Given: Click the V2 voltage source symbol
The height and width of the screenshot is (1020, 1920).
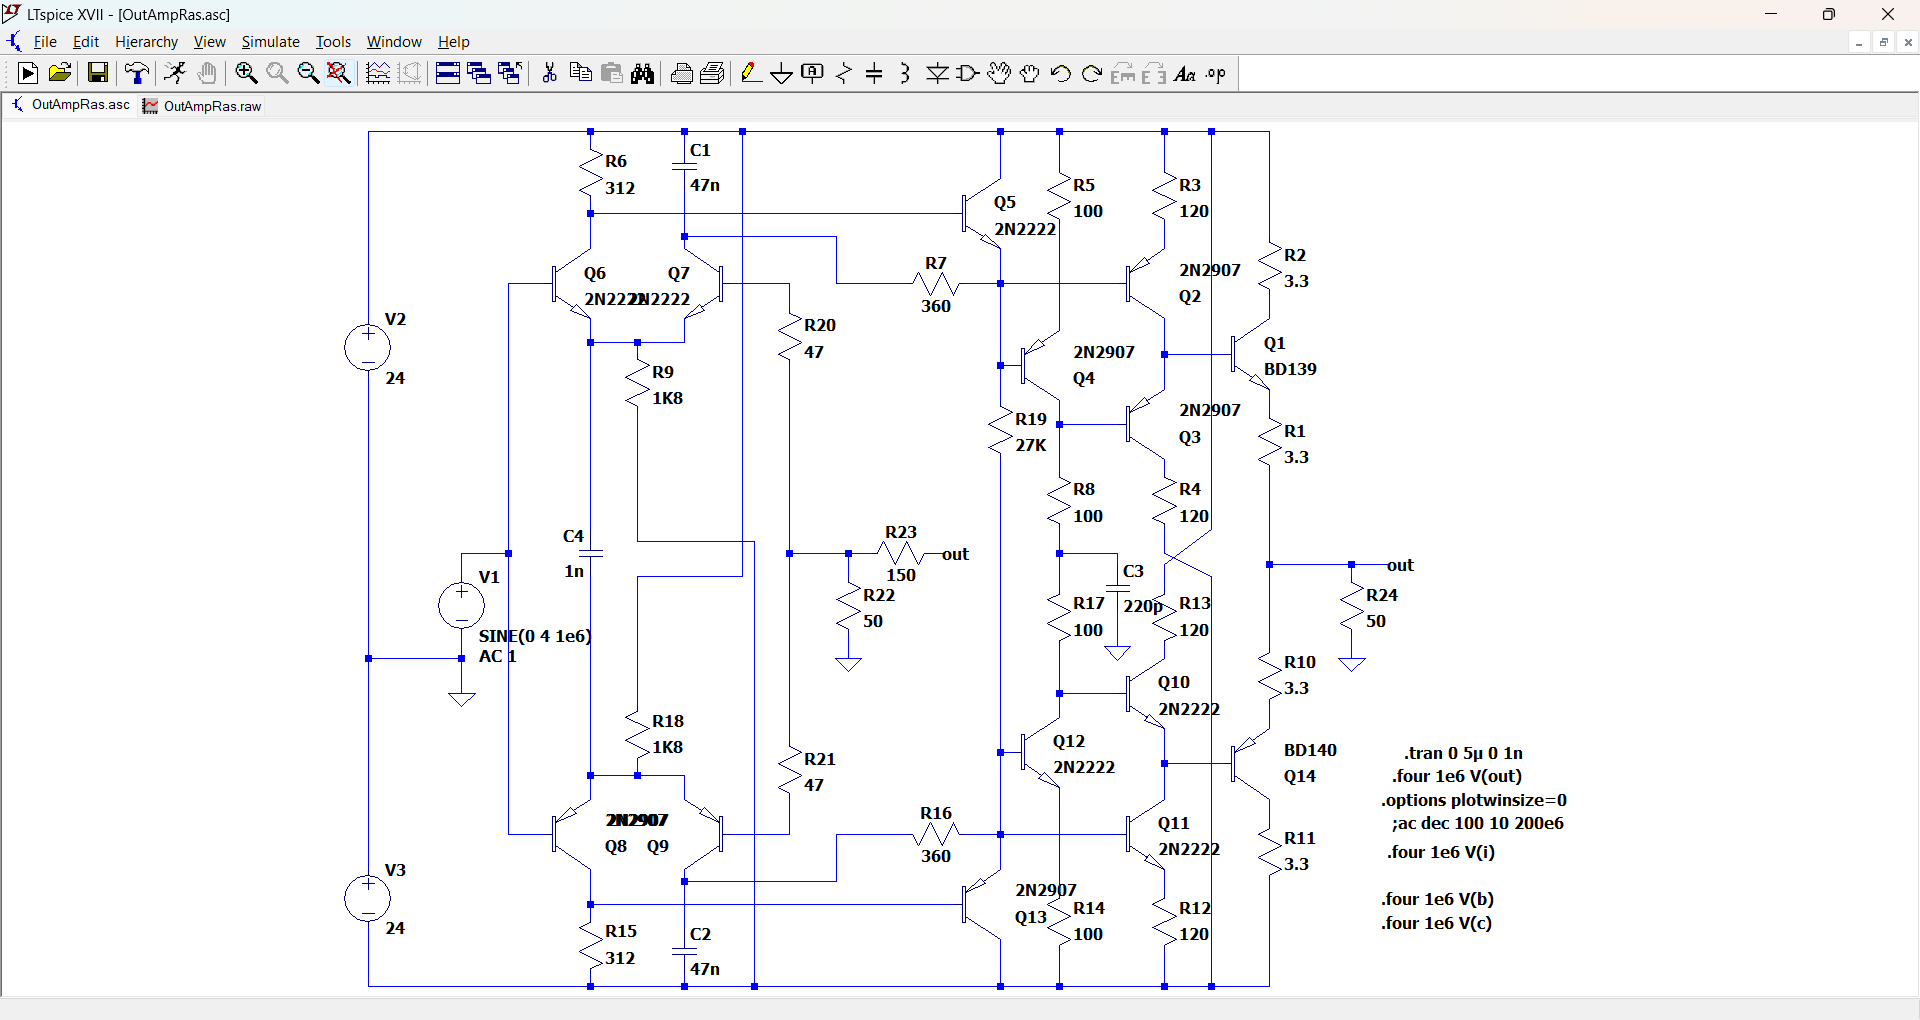Looking at the screenshot, I should [x=368, y=348].
